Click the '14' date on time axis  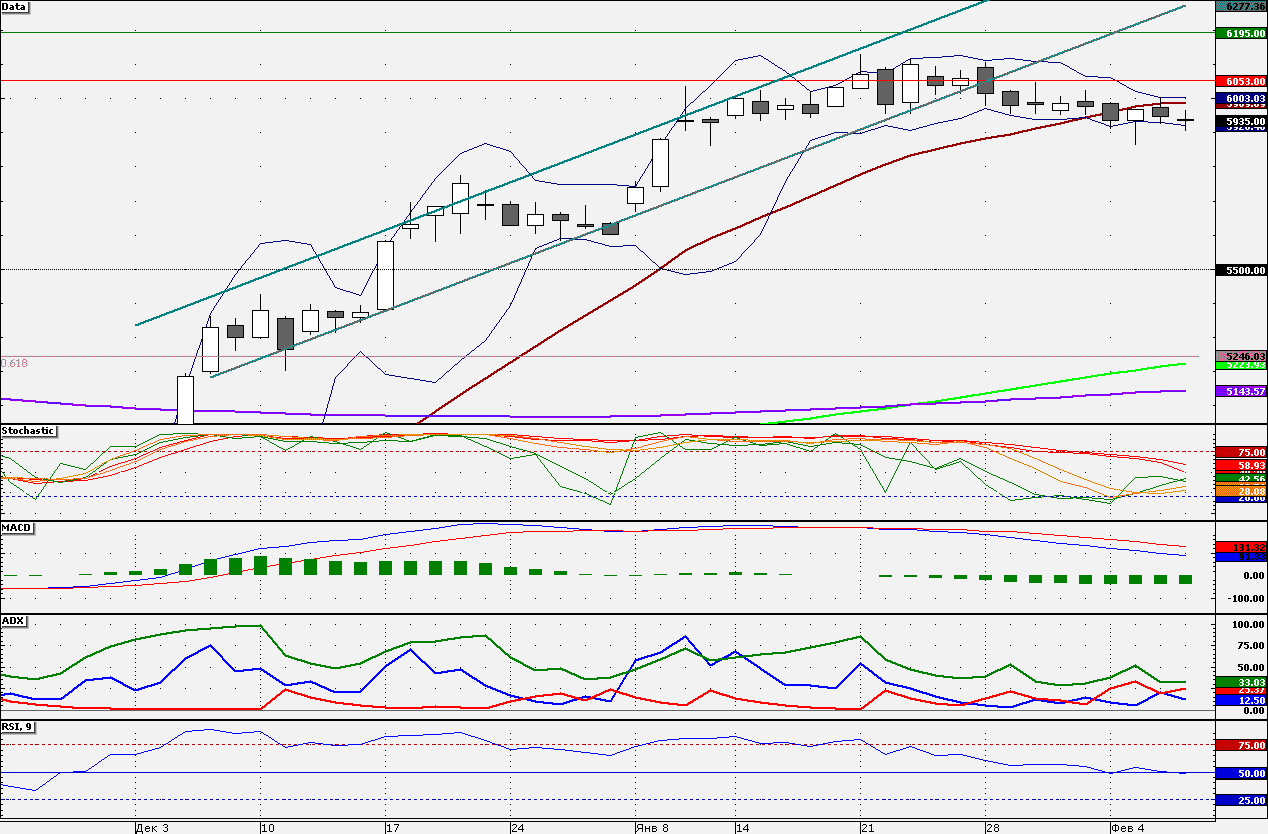[x=742, y=828]
